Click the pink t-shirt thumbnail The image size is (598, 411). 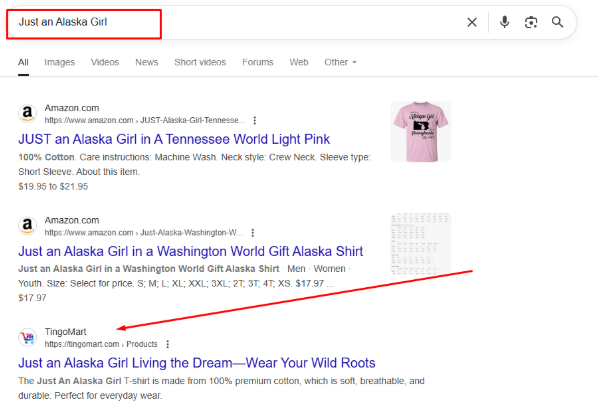421,132
